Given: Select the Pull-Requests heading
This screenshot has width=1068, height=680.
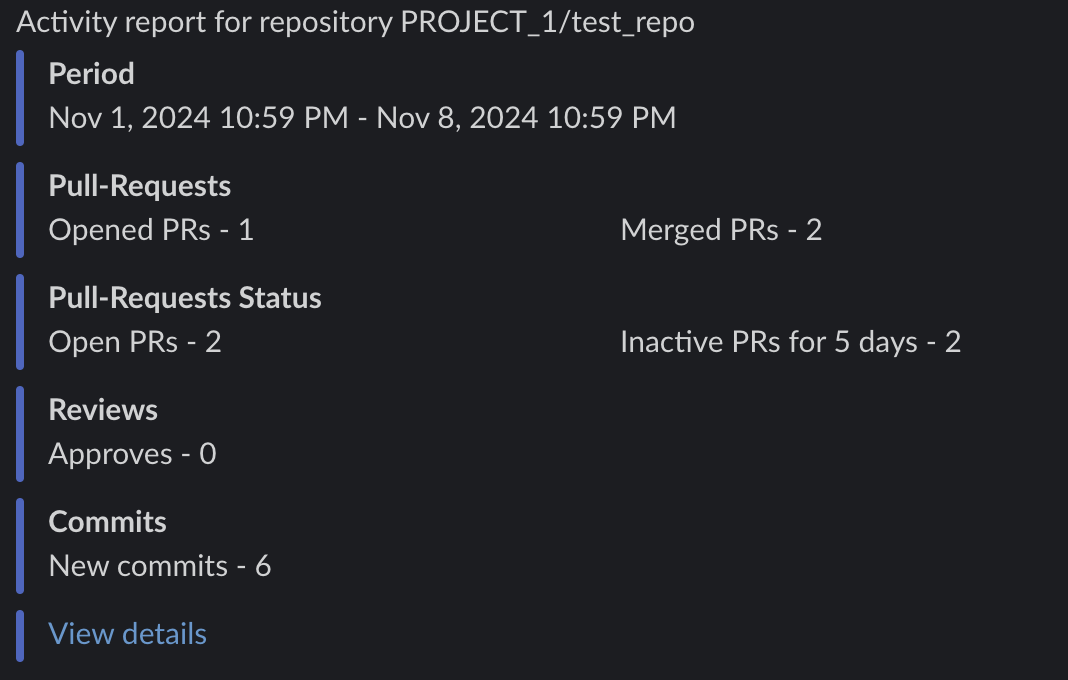Looking at the screenshot, I should 140,186.
